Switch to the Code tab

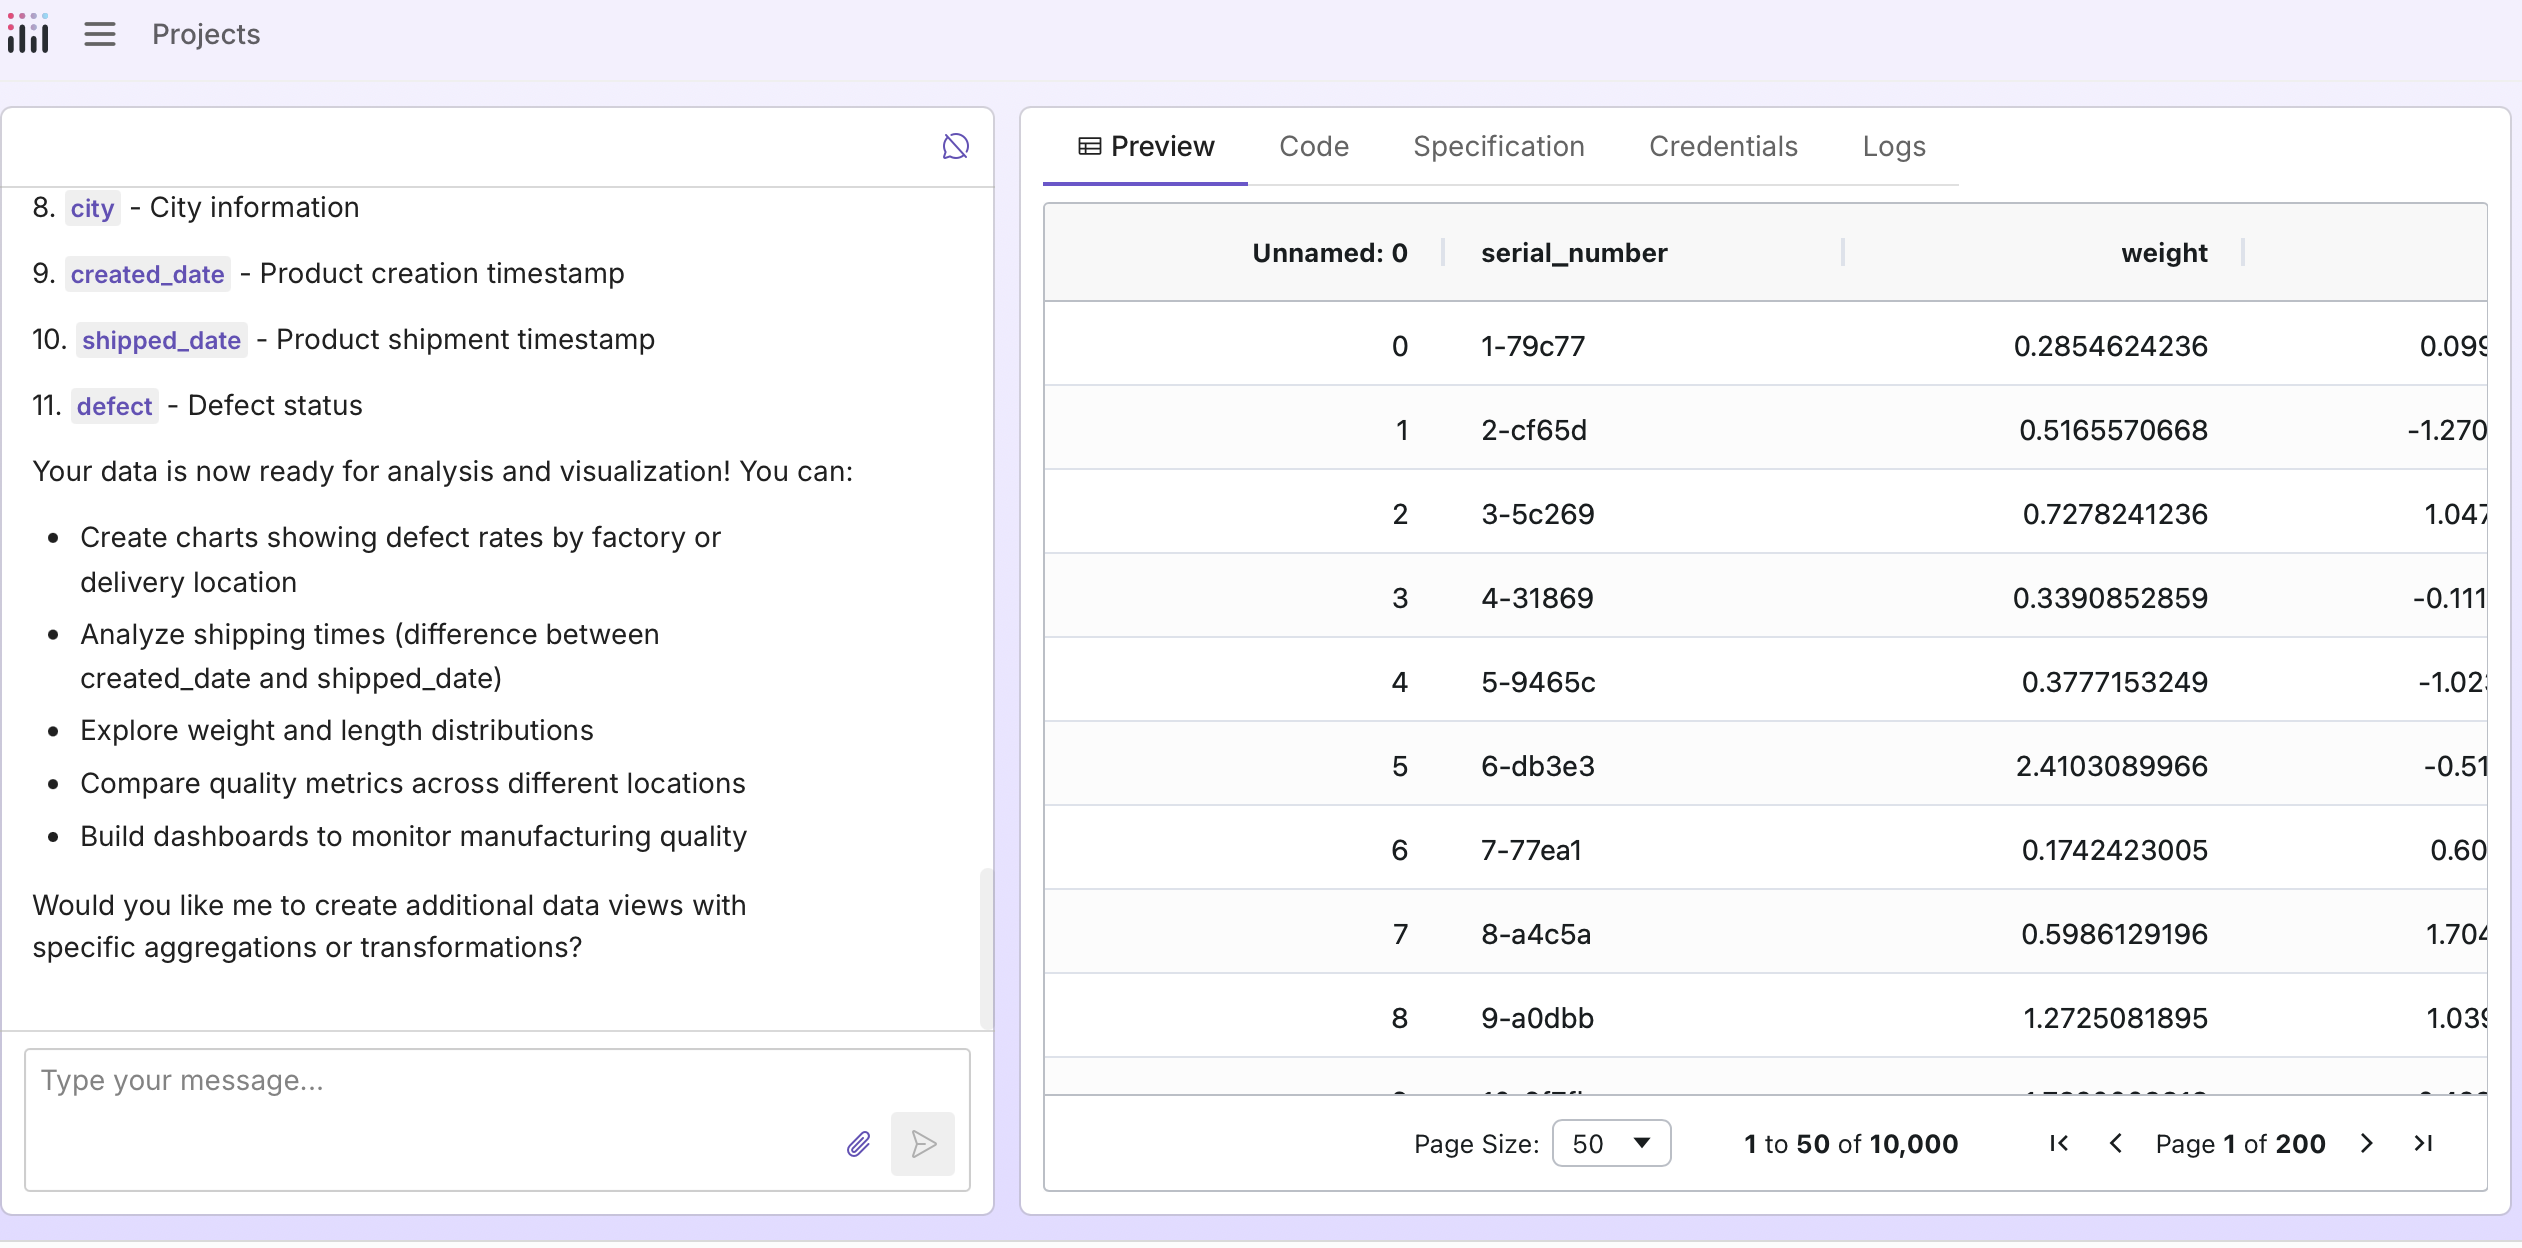coord(1314,147)
